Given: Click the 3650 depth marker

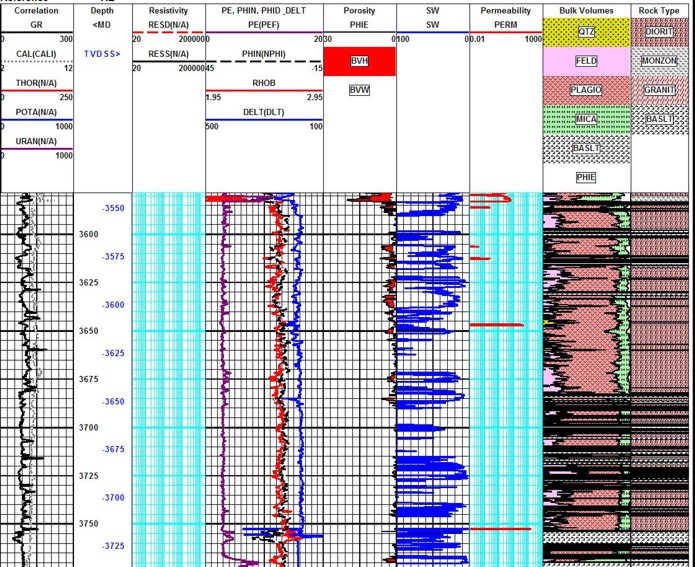Looking at the screenshot, I should [89, 331].
